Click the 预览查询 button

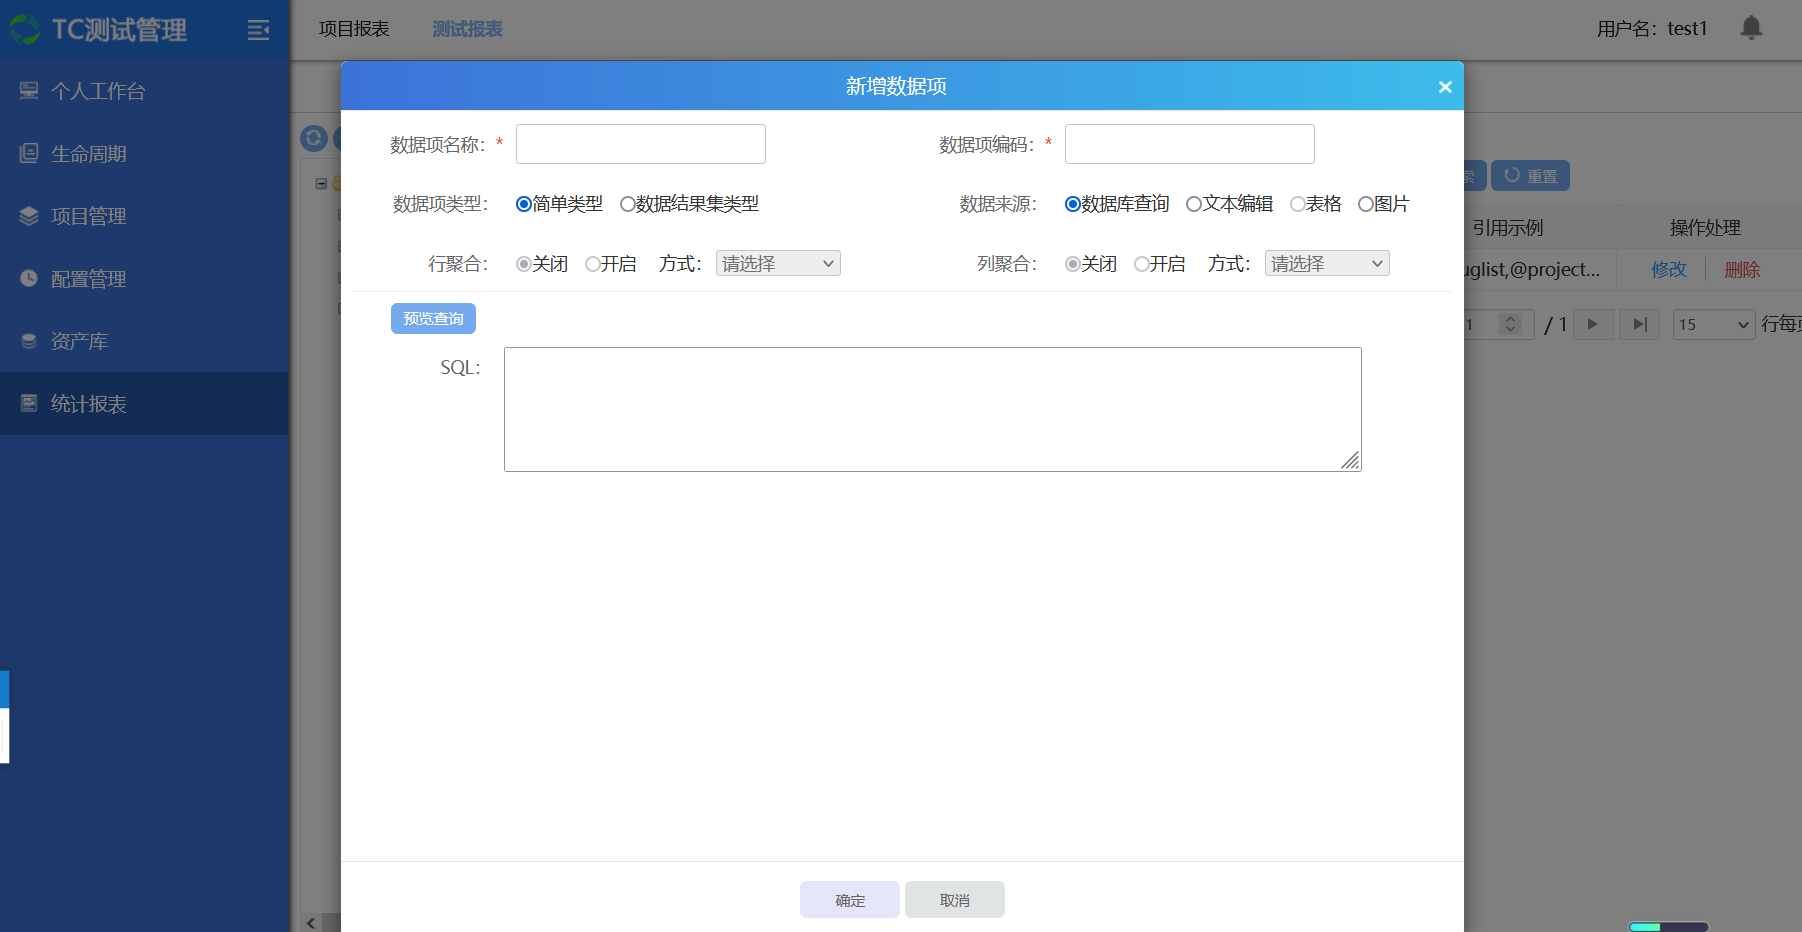[x=433, y=318]
